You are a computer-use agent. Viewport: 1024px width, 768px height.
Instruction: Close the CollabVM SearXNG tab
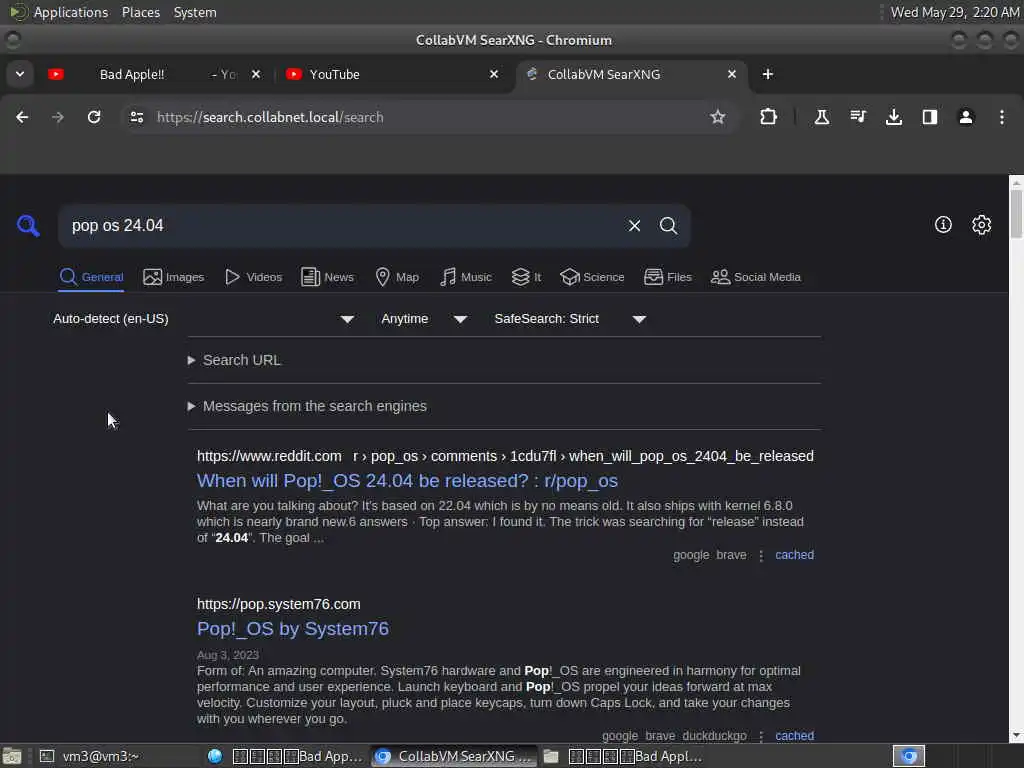[x=731, y=74]
